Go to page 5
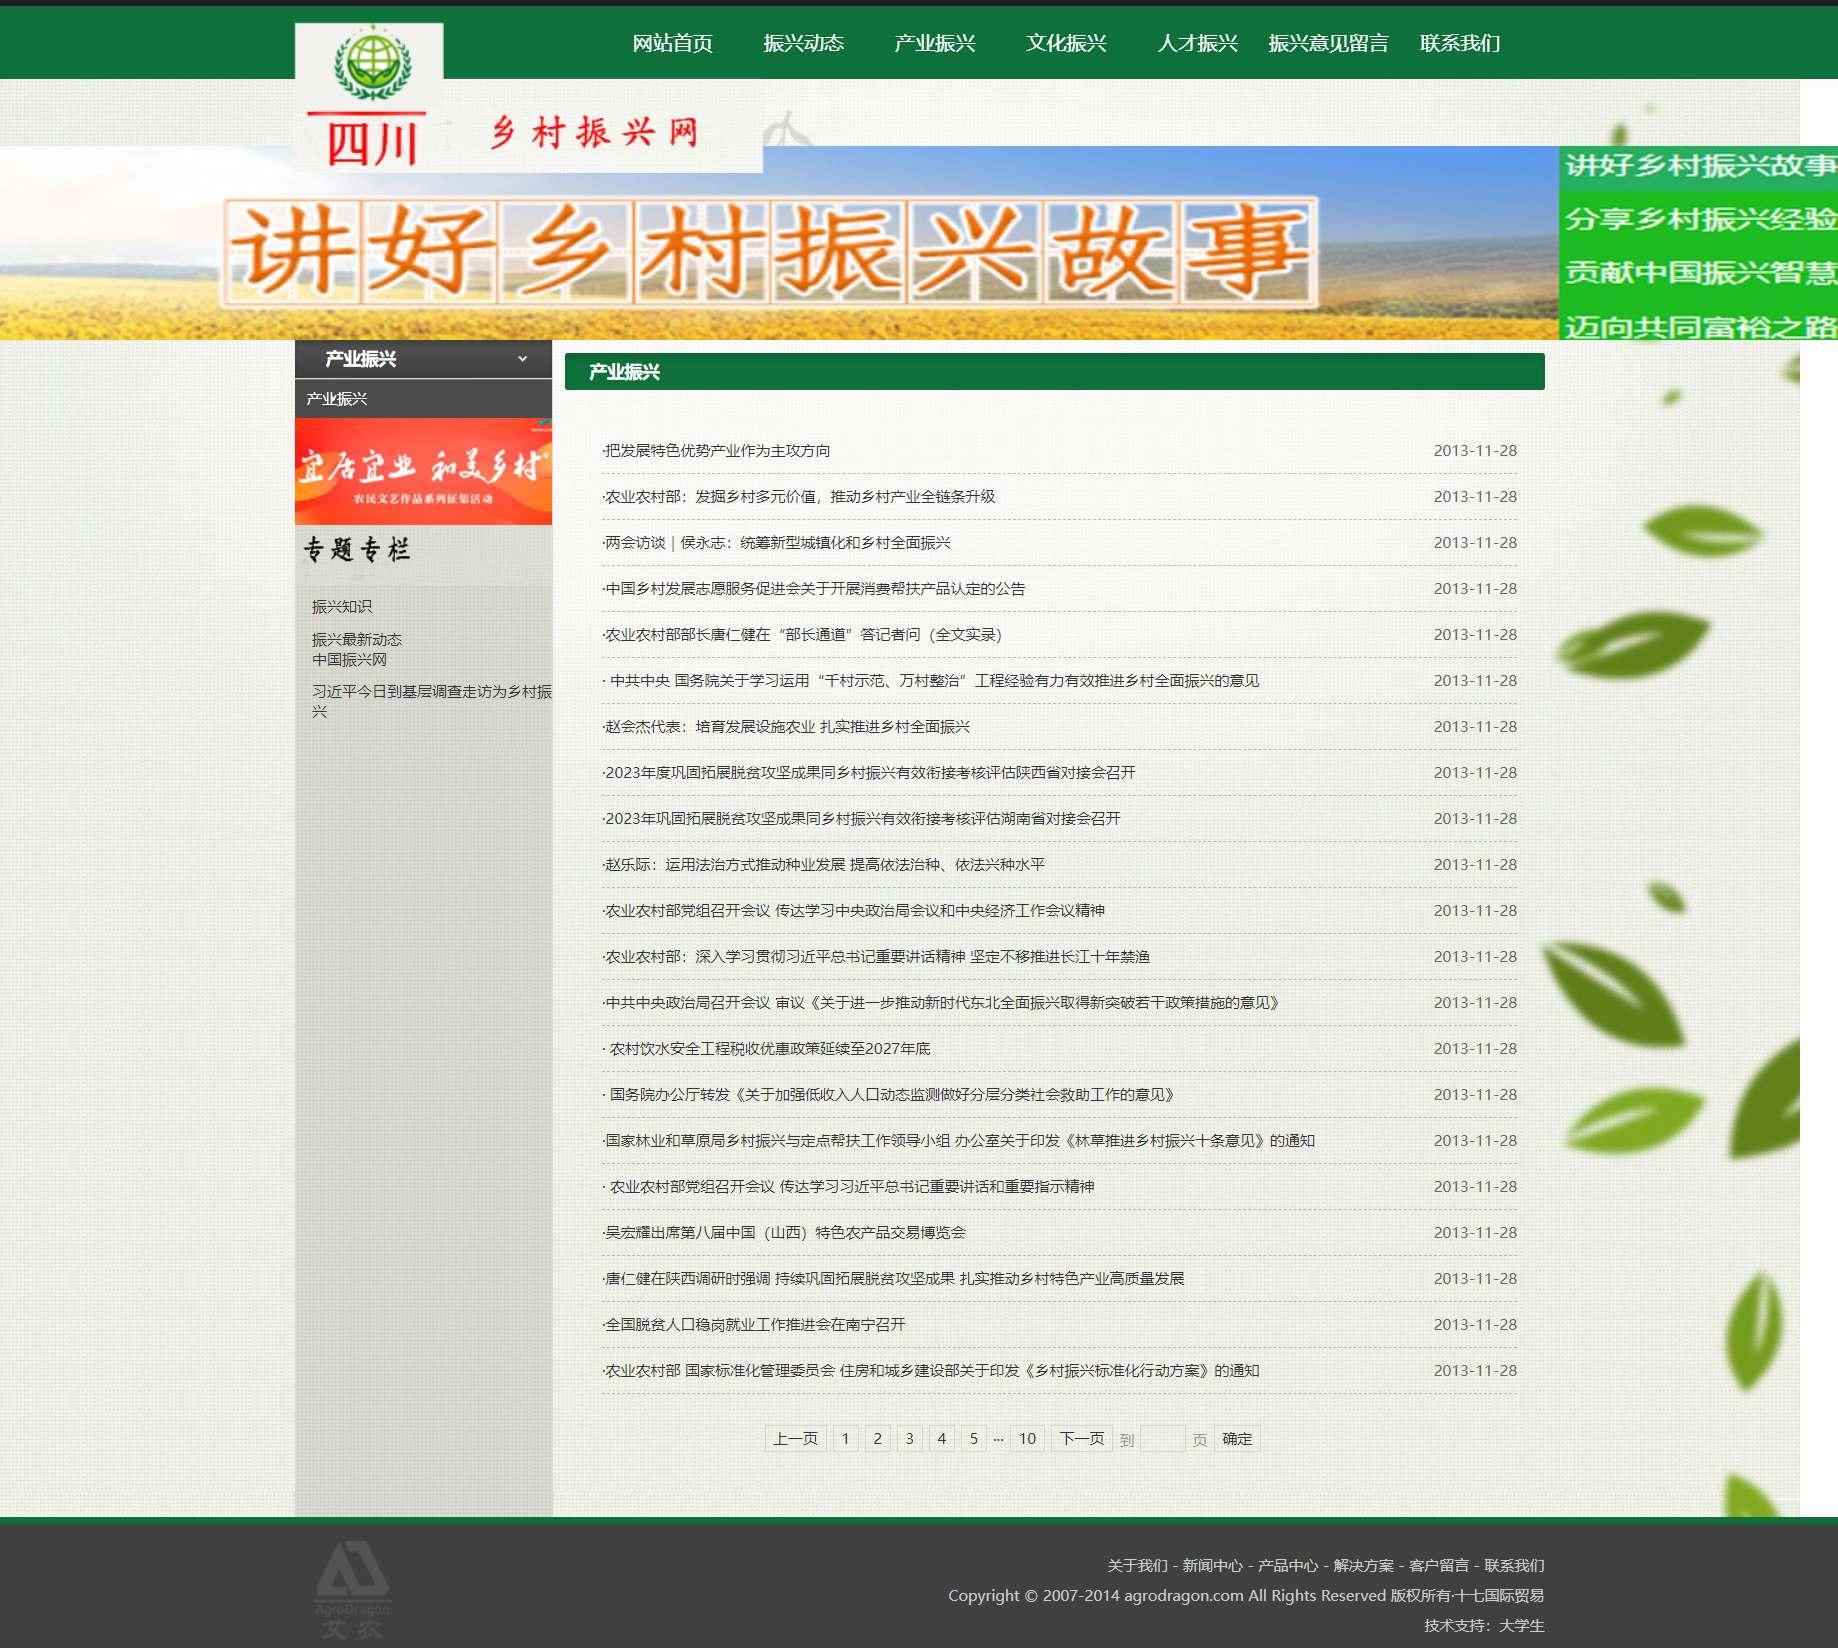The image size is (1838, 1648). coord(974,1439)
